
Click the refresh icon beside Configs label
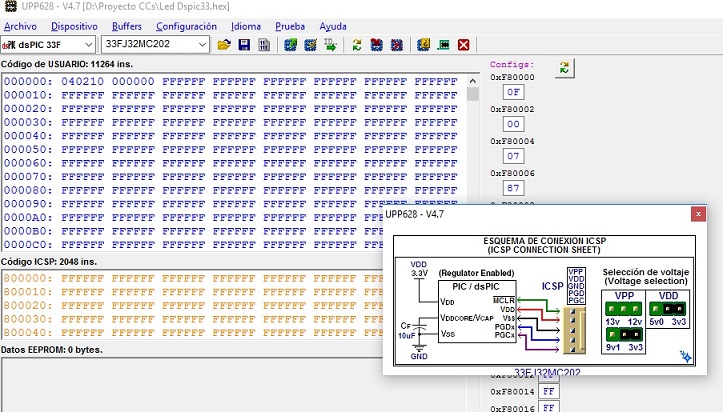pyautogui.click(x=564, y=68)
